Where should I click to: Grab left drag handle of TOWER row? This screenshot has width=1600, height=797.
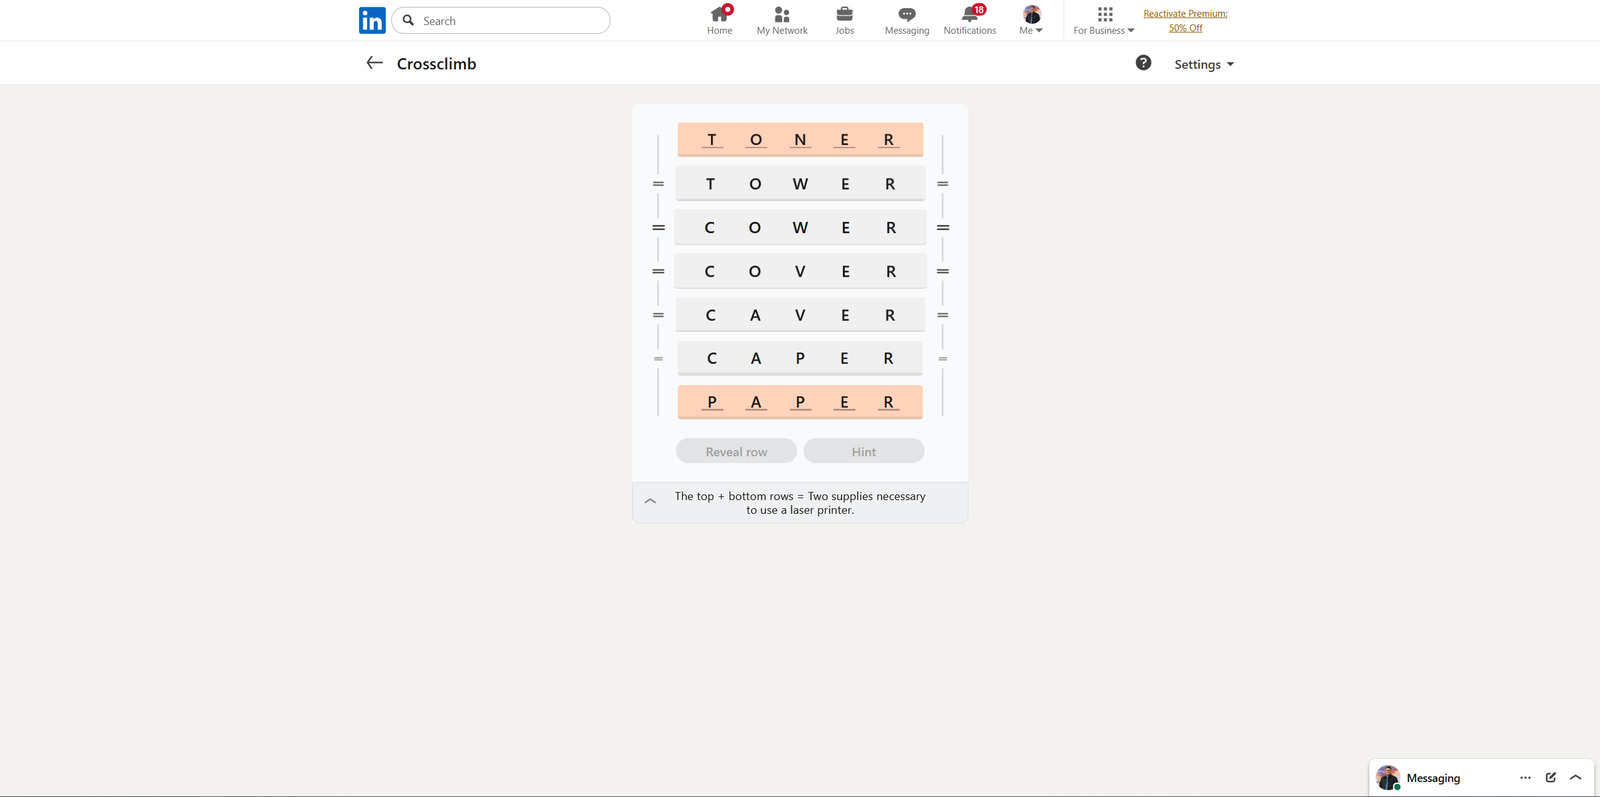(x=658, y=184)
